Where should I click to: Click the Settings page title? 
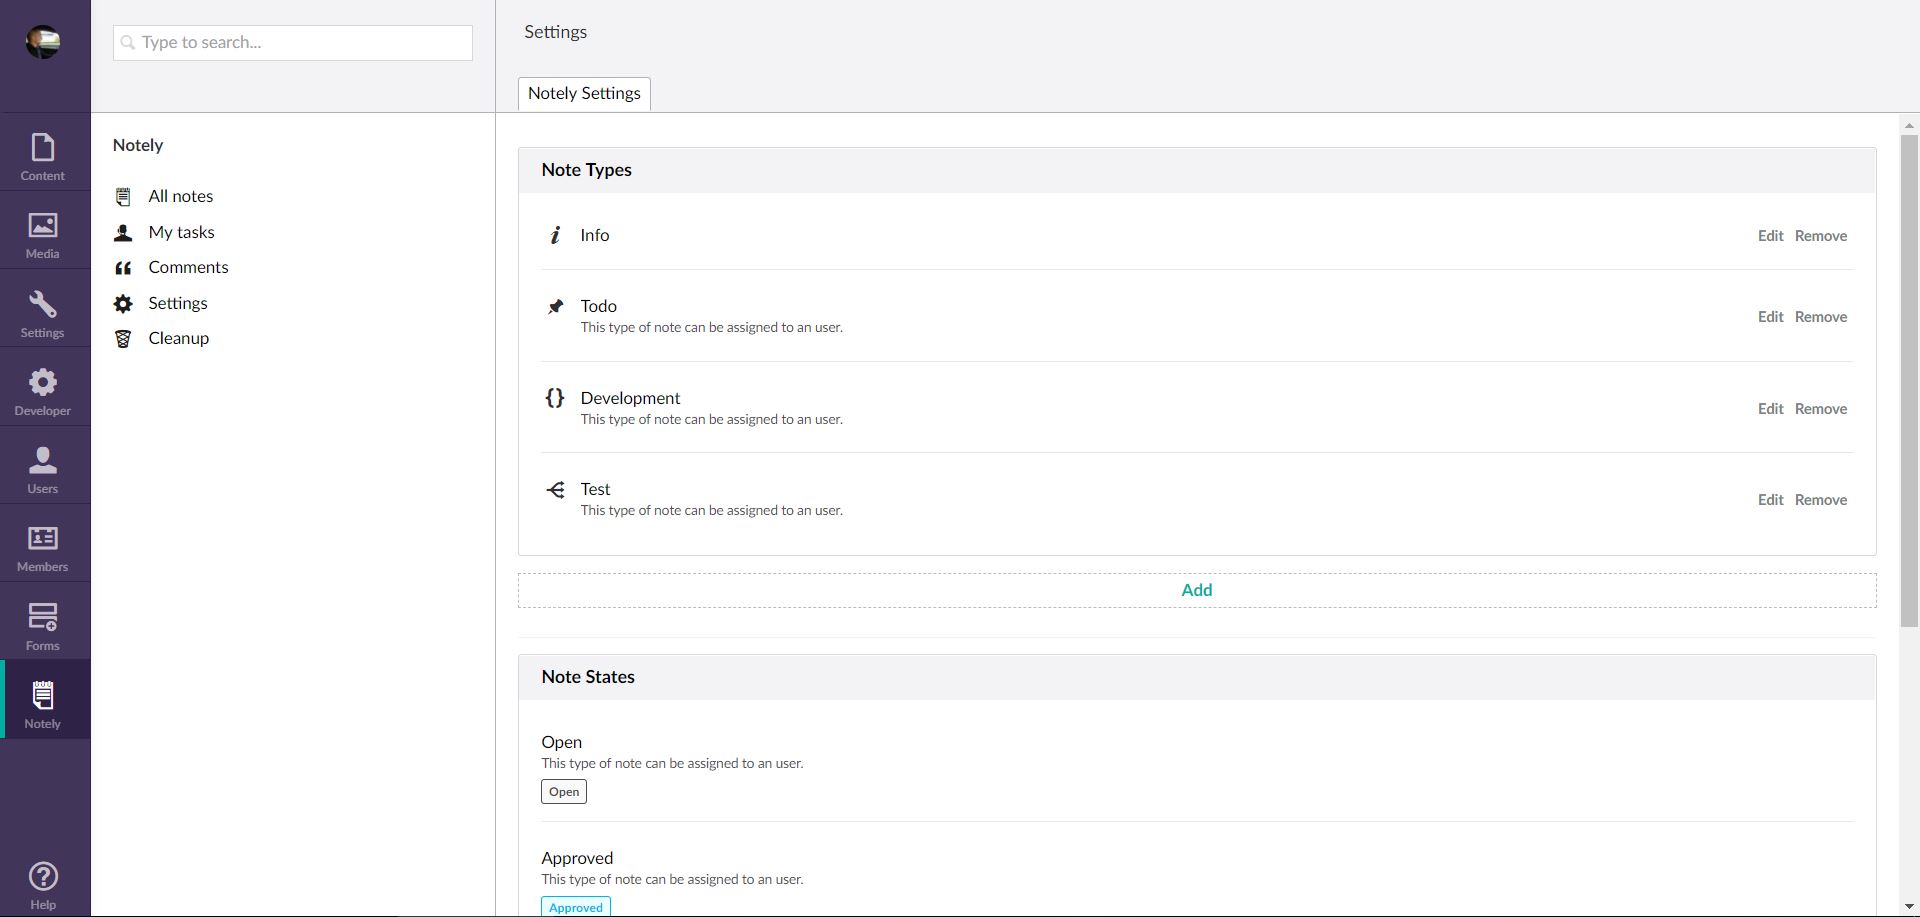[556, 32]
